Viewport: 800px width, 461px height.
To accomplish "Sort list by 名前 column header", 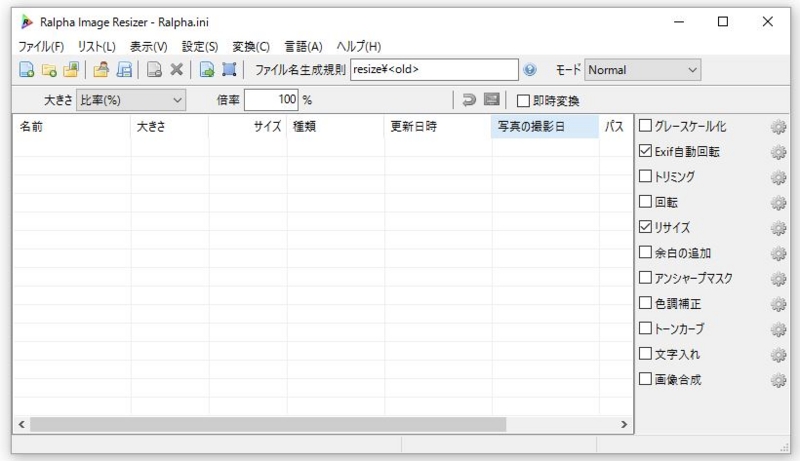I will (x=72, y=126).
